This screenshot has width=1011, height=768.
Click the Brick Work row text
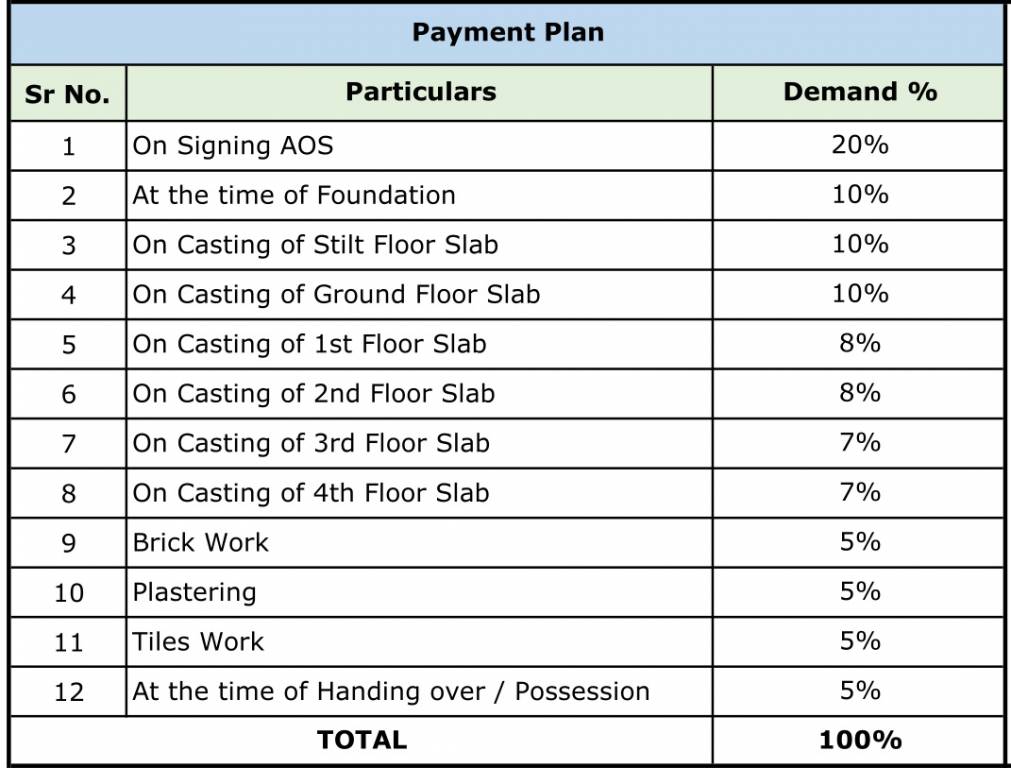point(201,543)
